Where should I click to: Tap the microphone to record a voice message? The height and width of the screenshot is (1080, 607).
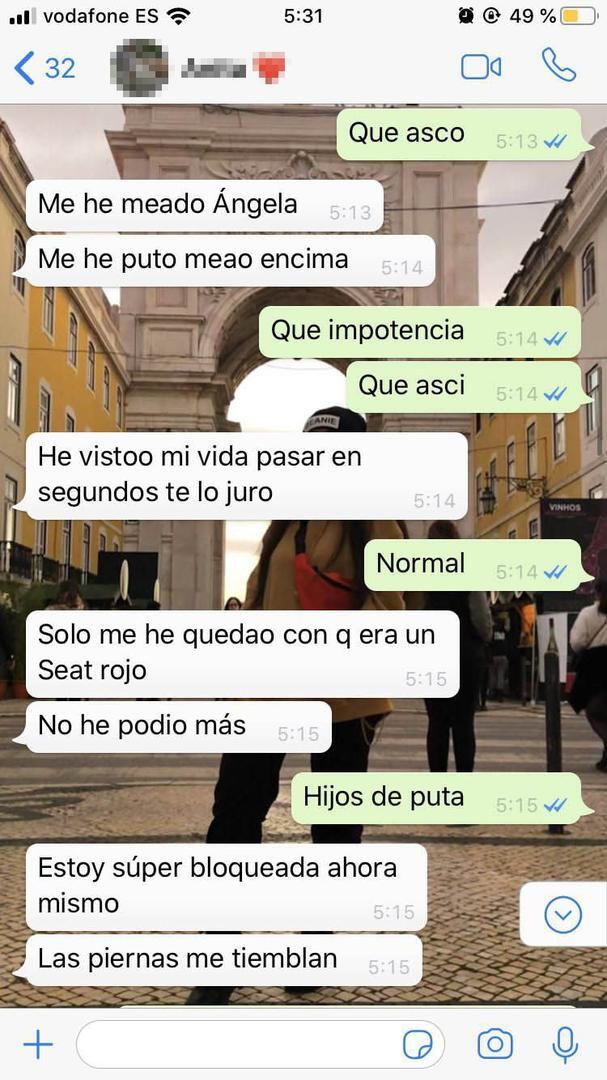tap(565, 1044)
